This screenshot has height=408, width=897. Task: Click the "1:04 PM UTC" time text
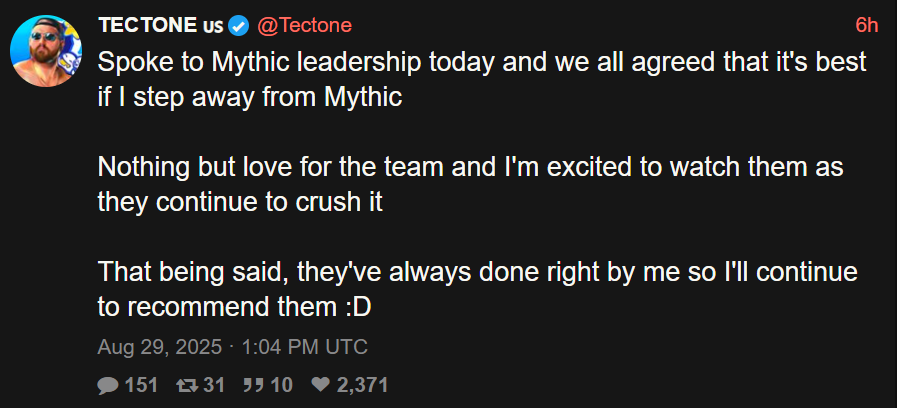(304, 347)
